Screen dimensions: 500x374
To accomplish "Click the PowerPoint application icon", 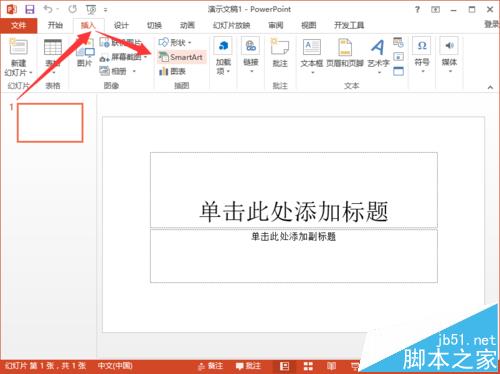I will point(12,9).
